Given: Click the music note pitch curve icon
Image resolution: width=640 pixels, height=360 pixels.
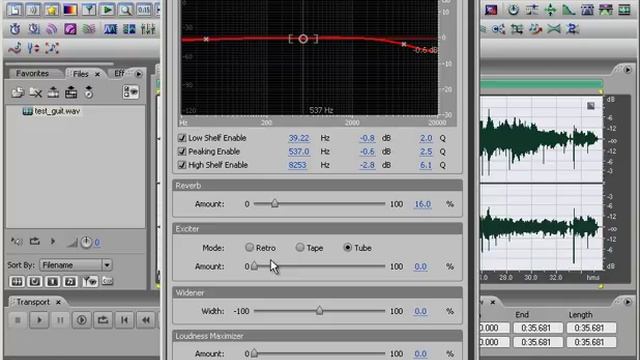Looking at the screenshot, I should [15, 48].
